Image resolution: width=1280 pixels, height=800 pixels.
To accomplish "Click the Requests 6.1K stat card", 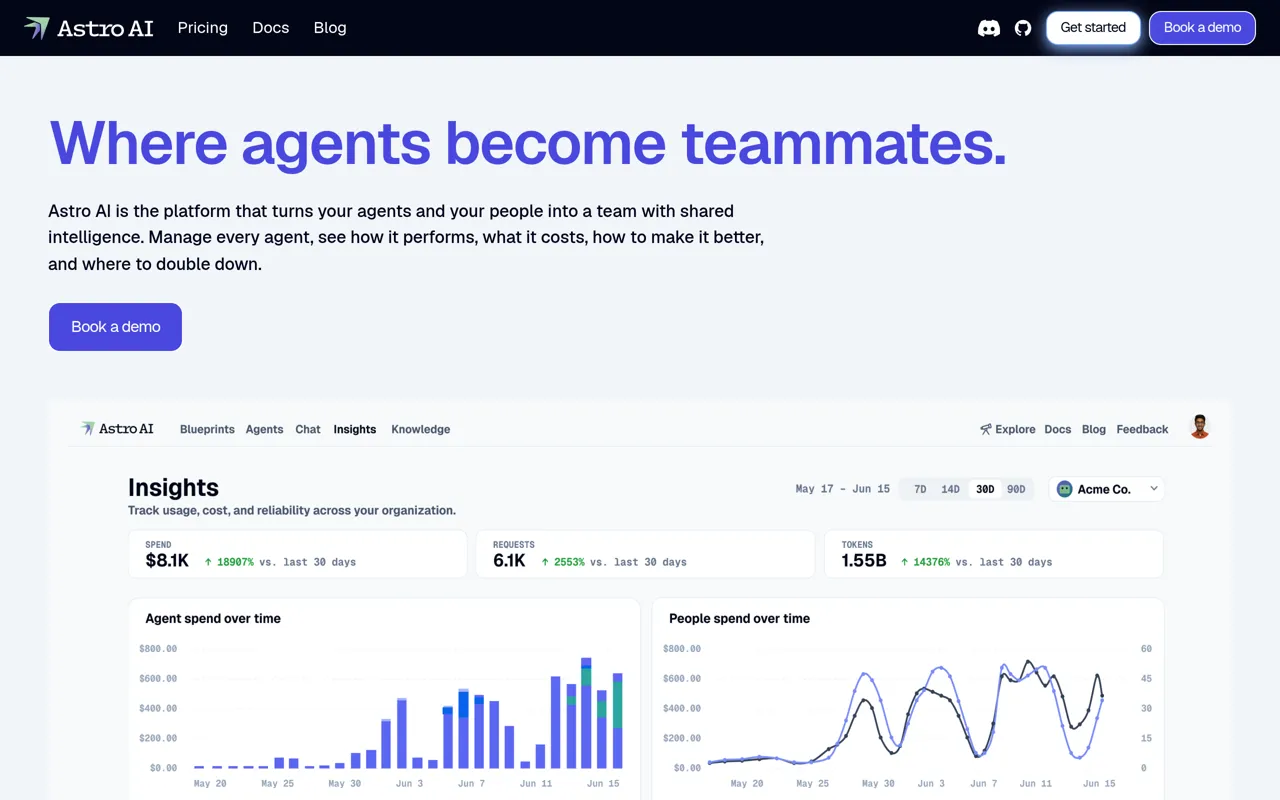I will click(x=645, y=554).
